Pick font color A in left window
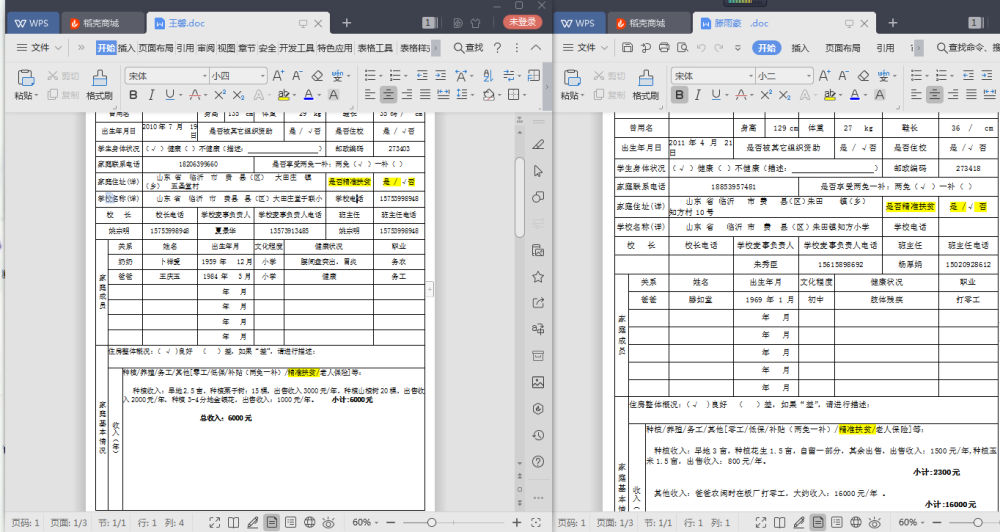The image size is (1000, 532). [308, 94]
